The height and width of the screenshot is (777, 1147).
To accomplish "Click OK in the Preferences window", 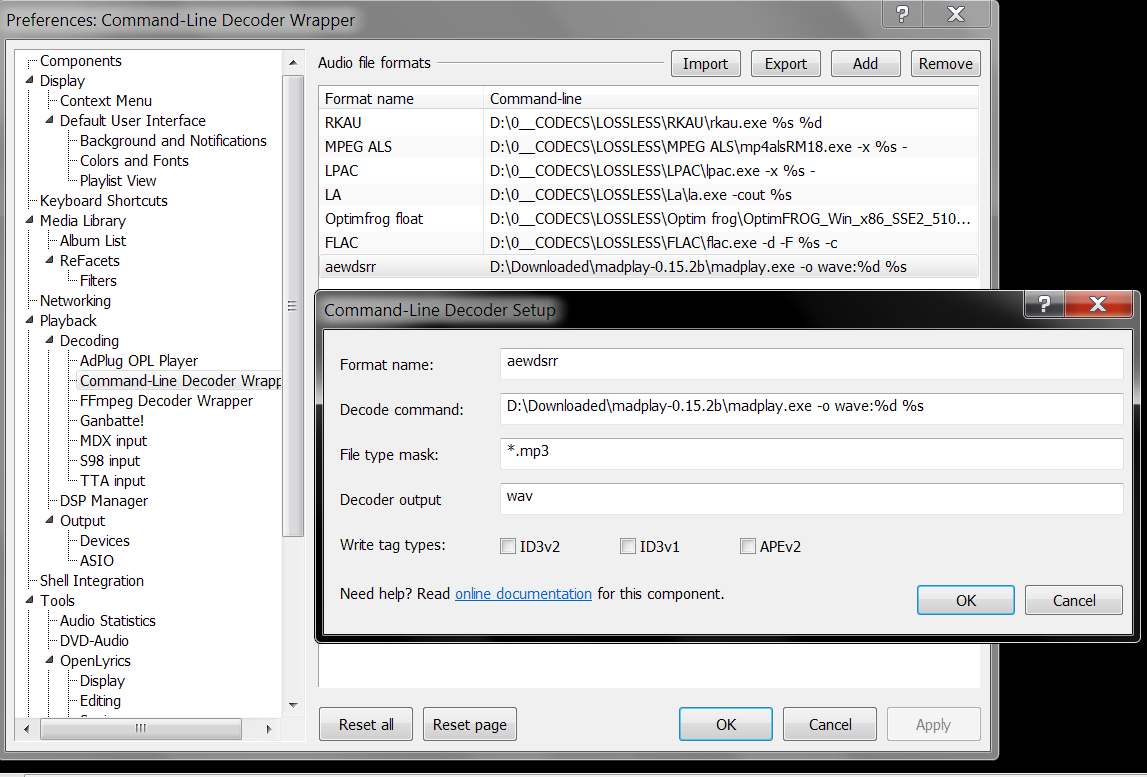I will tap(726, 724).
